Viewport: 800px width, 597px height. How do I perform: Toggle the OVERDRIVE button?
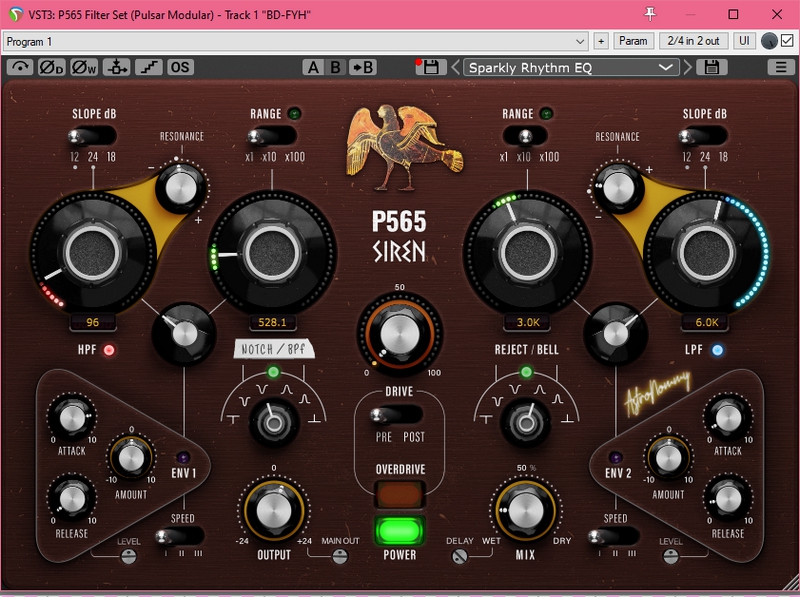pyautogui.click(x=400, y=494)
